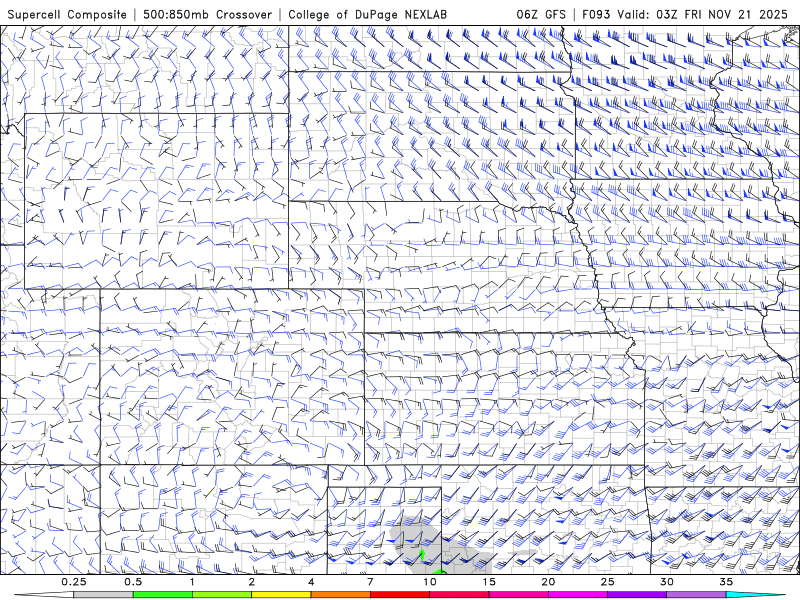Click the legend value "30"
The height and width of the screenshot is (600, 800).
[x=666, y=582]
